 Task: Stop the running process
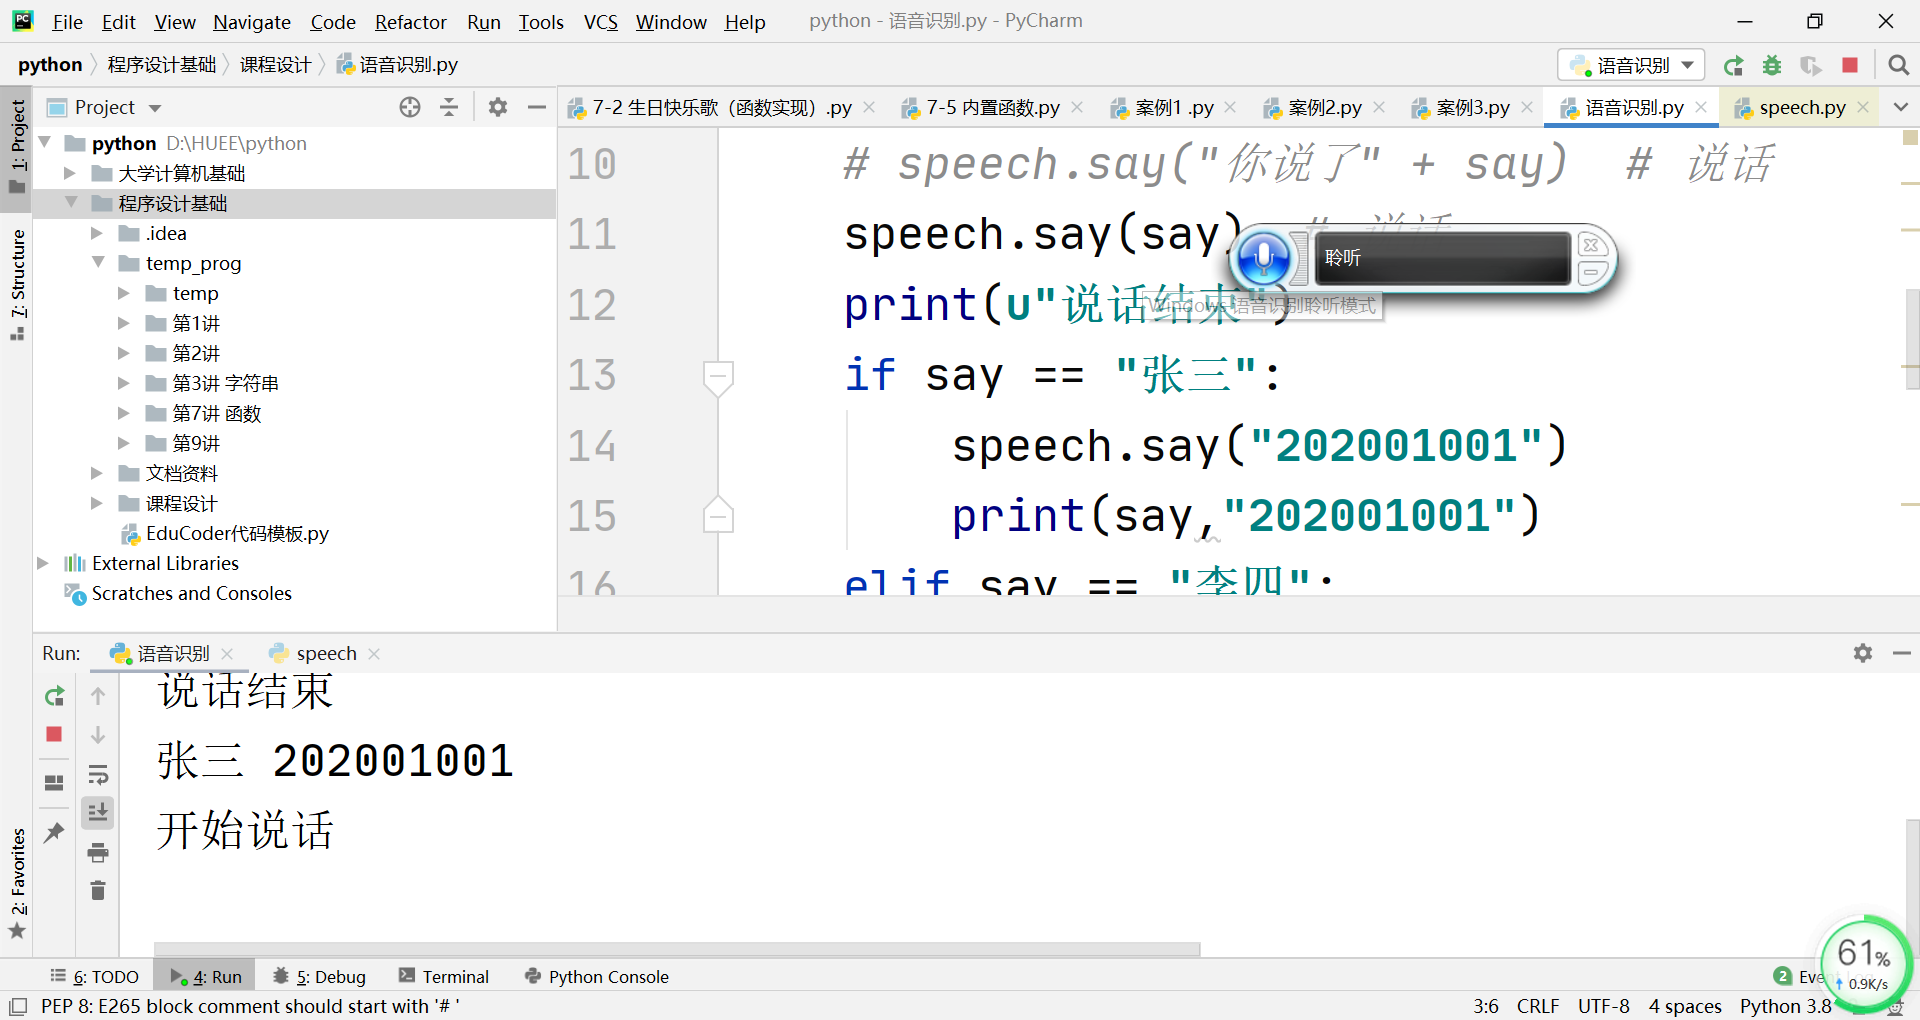(x=1849, y=65)
